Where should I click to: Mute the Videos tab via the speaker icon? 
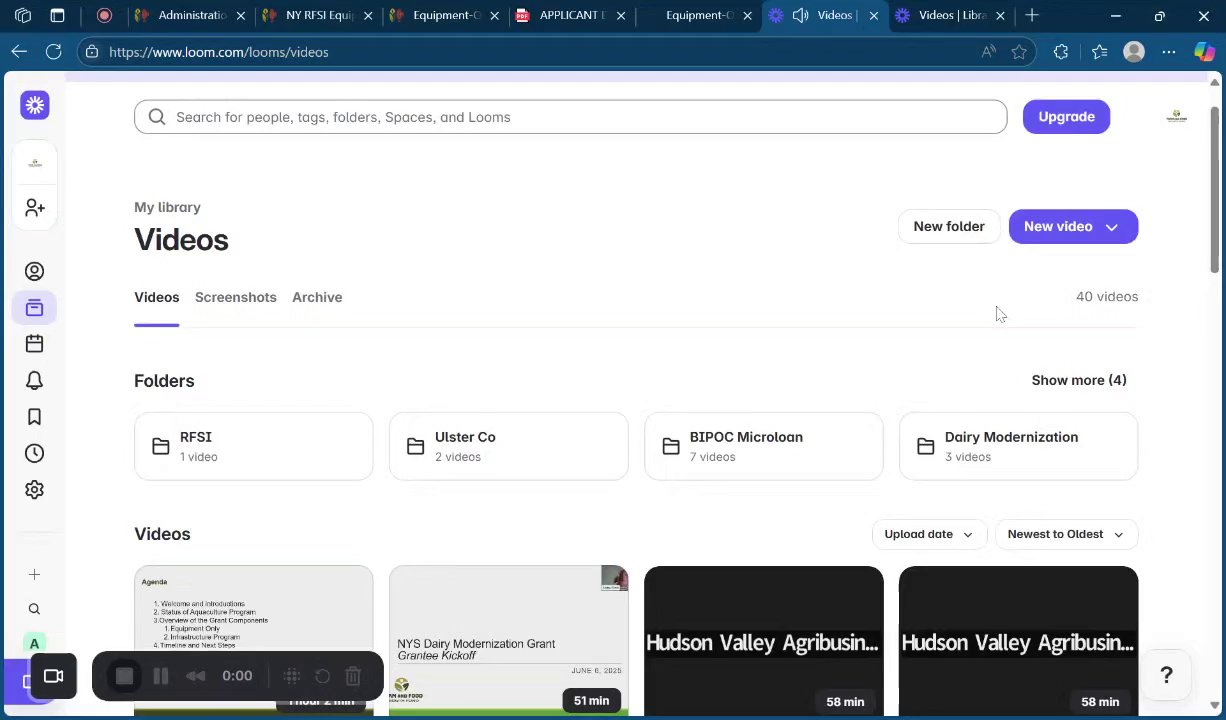click(801, 15)
